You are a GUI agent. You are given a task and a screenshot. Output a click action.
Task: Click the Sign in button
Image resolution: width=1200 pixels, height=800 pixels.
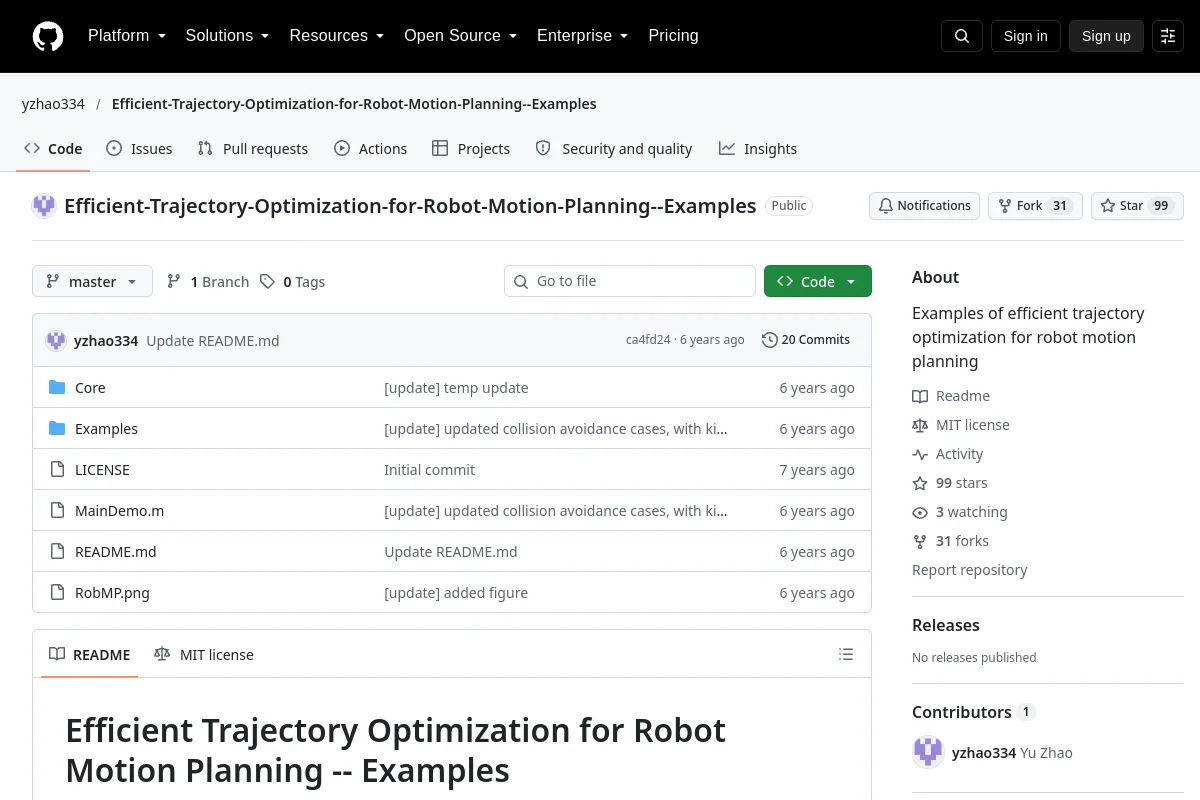1025,36
